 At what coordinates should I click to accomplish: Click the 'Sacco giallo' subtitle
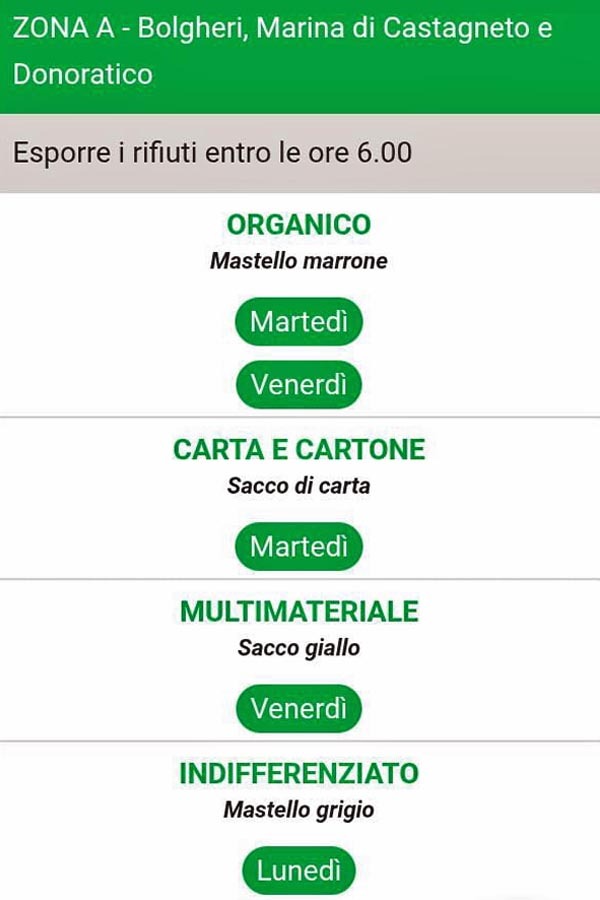[x=299, y=648]
